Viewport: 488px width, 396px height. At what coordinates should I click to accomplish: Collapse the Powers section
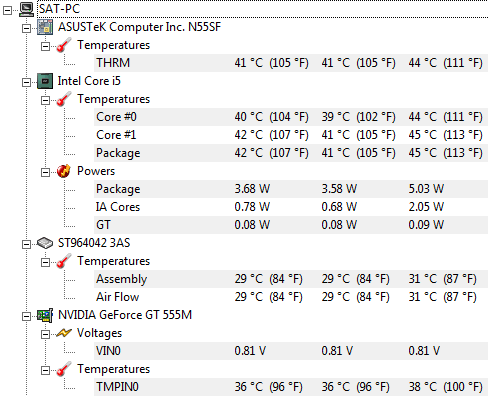[x=45, y=172]
